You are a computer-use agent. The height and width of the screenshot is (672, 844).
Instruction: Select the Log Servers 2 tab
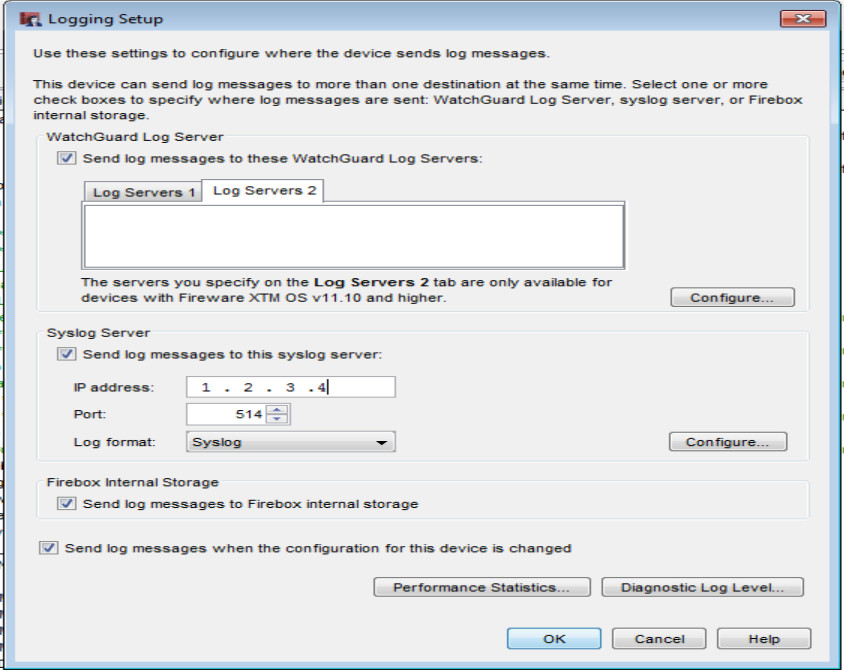pos(263,191)
